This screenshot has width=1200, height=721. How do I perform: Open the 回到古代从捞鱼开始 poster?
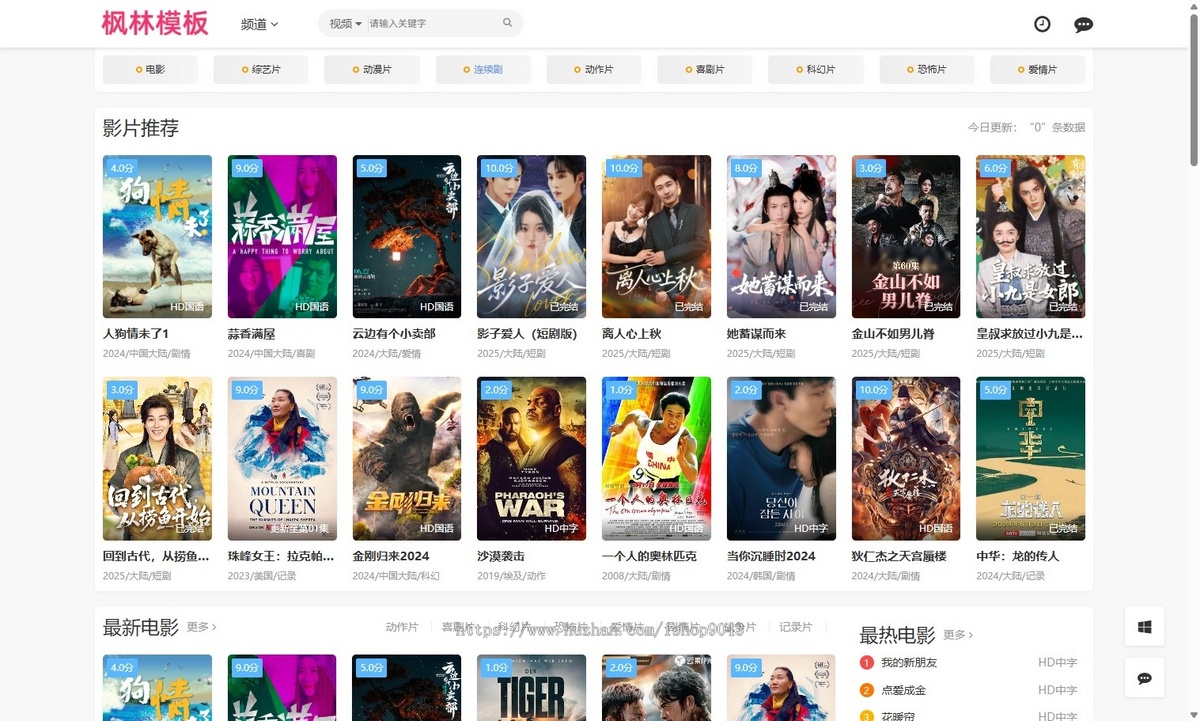click(x=157, y=458)
